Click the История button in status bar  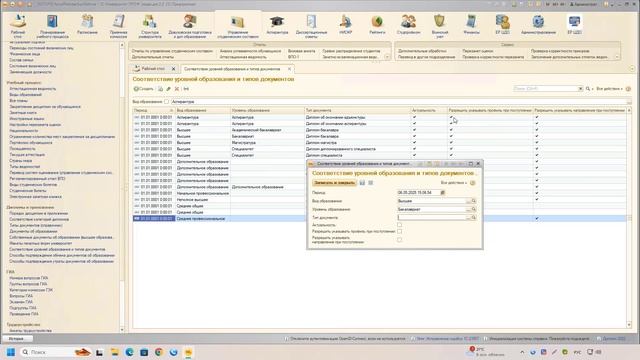17,339
